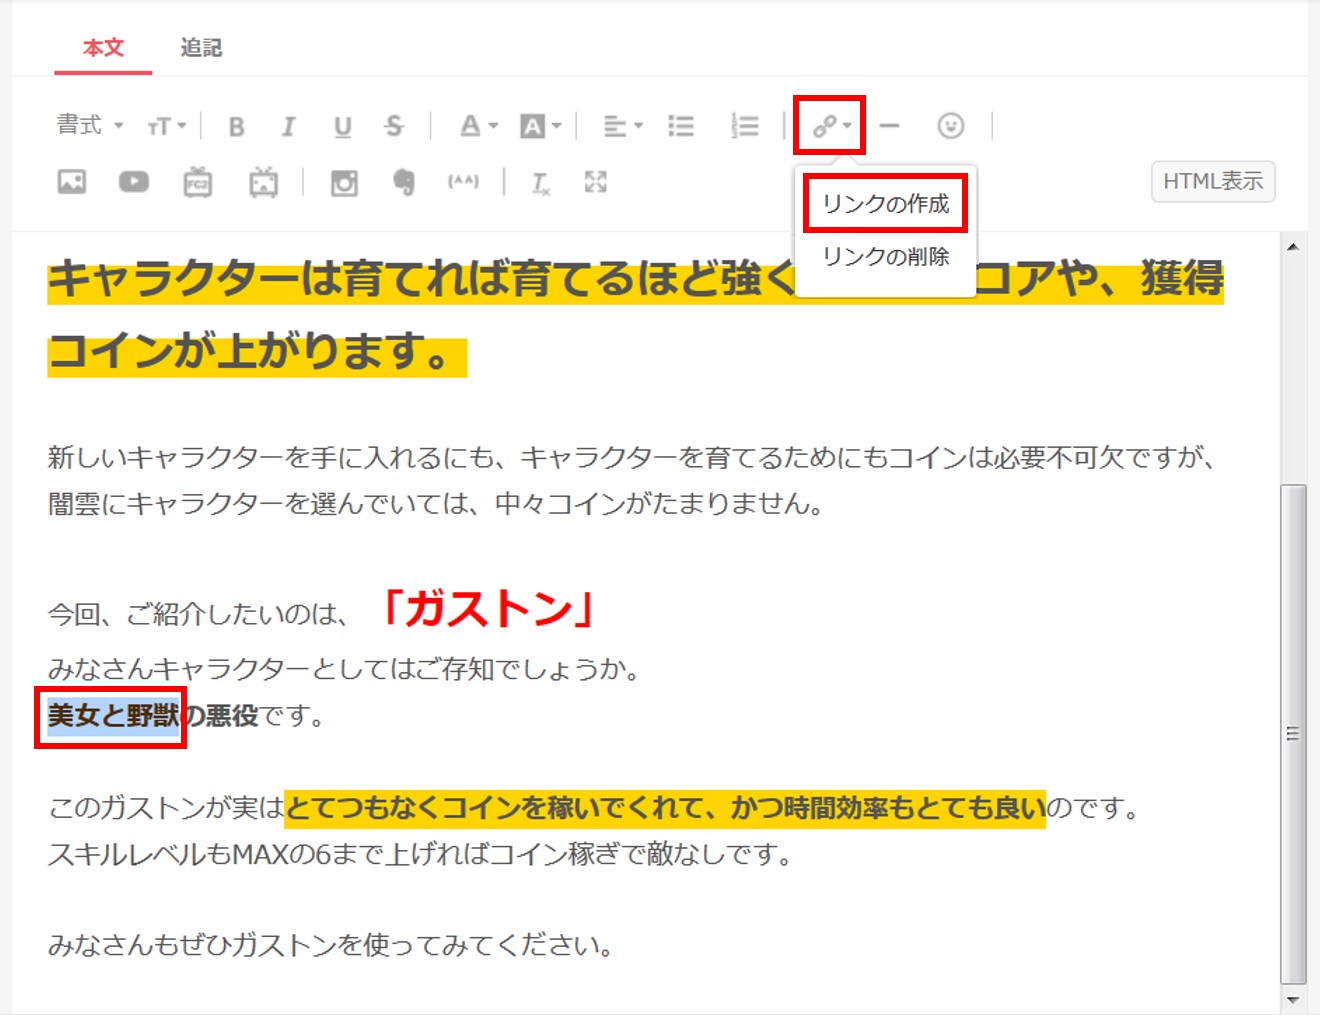
Task: Insert an image from the toolbar
Action: (x=72, y=182)
